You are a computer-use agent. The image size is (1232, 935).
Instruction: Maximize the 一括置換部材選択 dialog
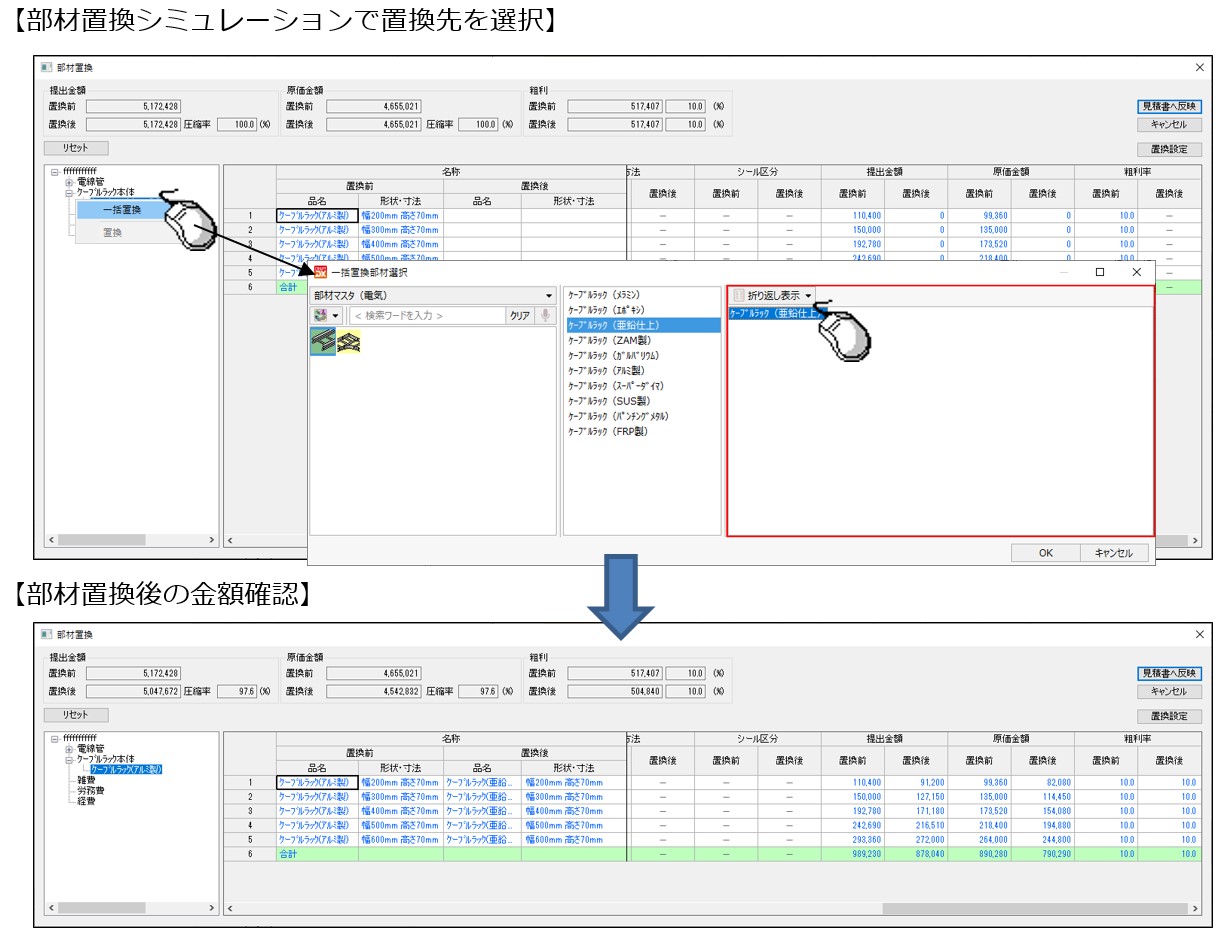pyautogui.click(x=1100, y=272)
